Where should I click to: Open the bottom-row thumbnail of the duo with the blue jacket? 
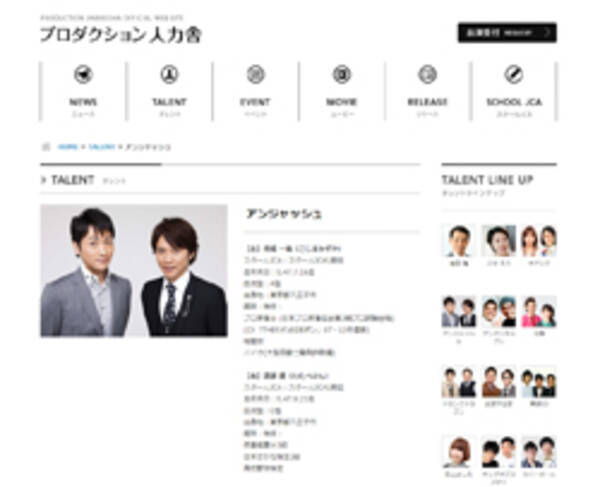tap(539, 452)
